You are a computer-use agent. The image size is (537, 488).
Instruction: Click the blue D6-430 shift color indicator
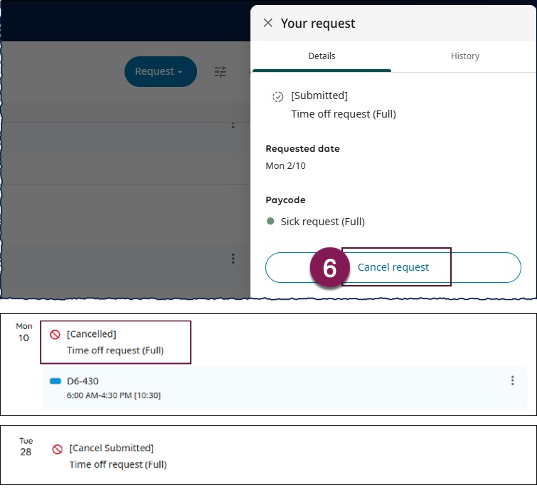(55, 381)
